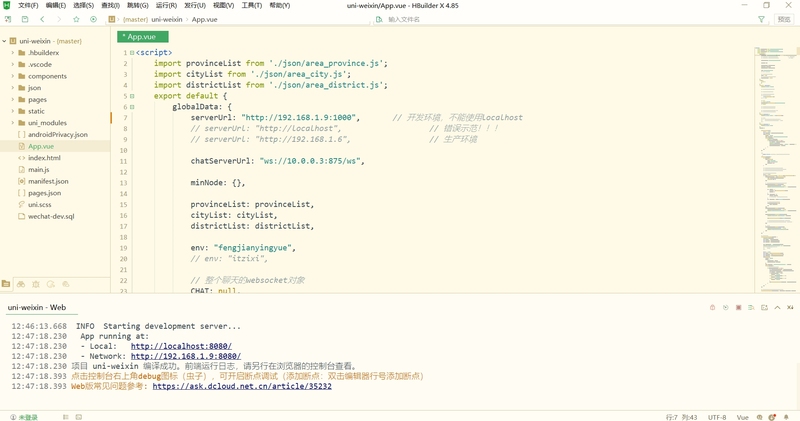This screenshot has height=421, width=800.
Task: Expand the json folder
Action: (13, 88)
